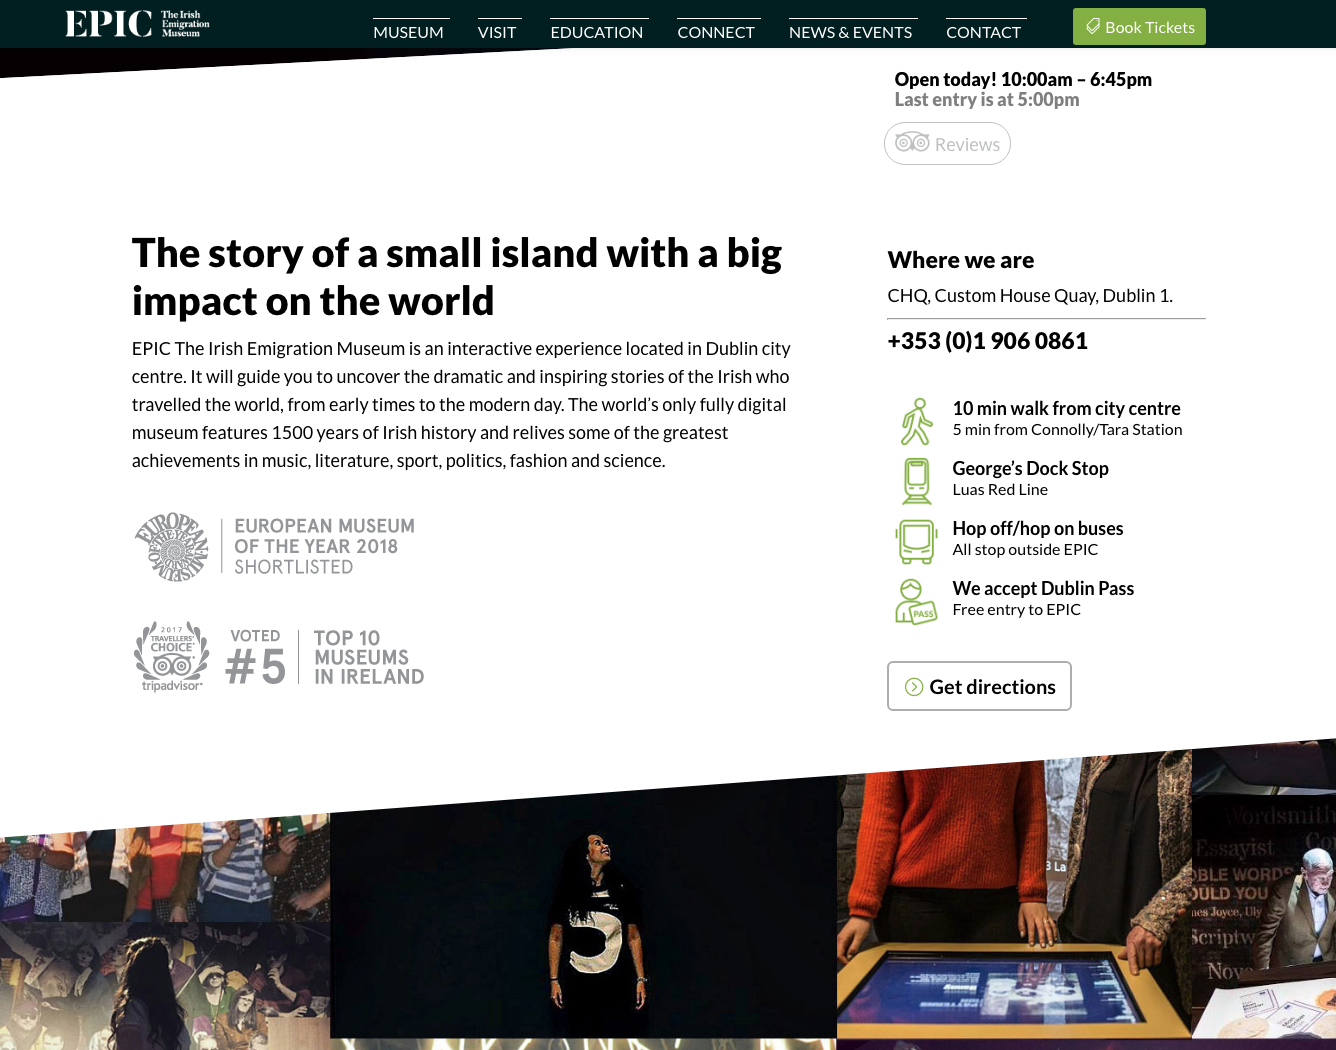This screenshot has width=1336, height=1050.
Task: Click the Book Tickets button
Action: [1139, 27]
